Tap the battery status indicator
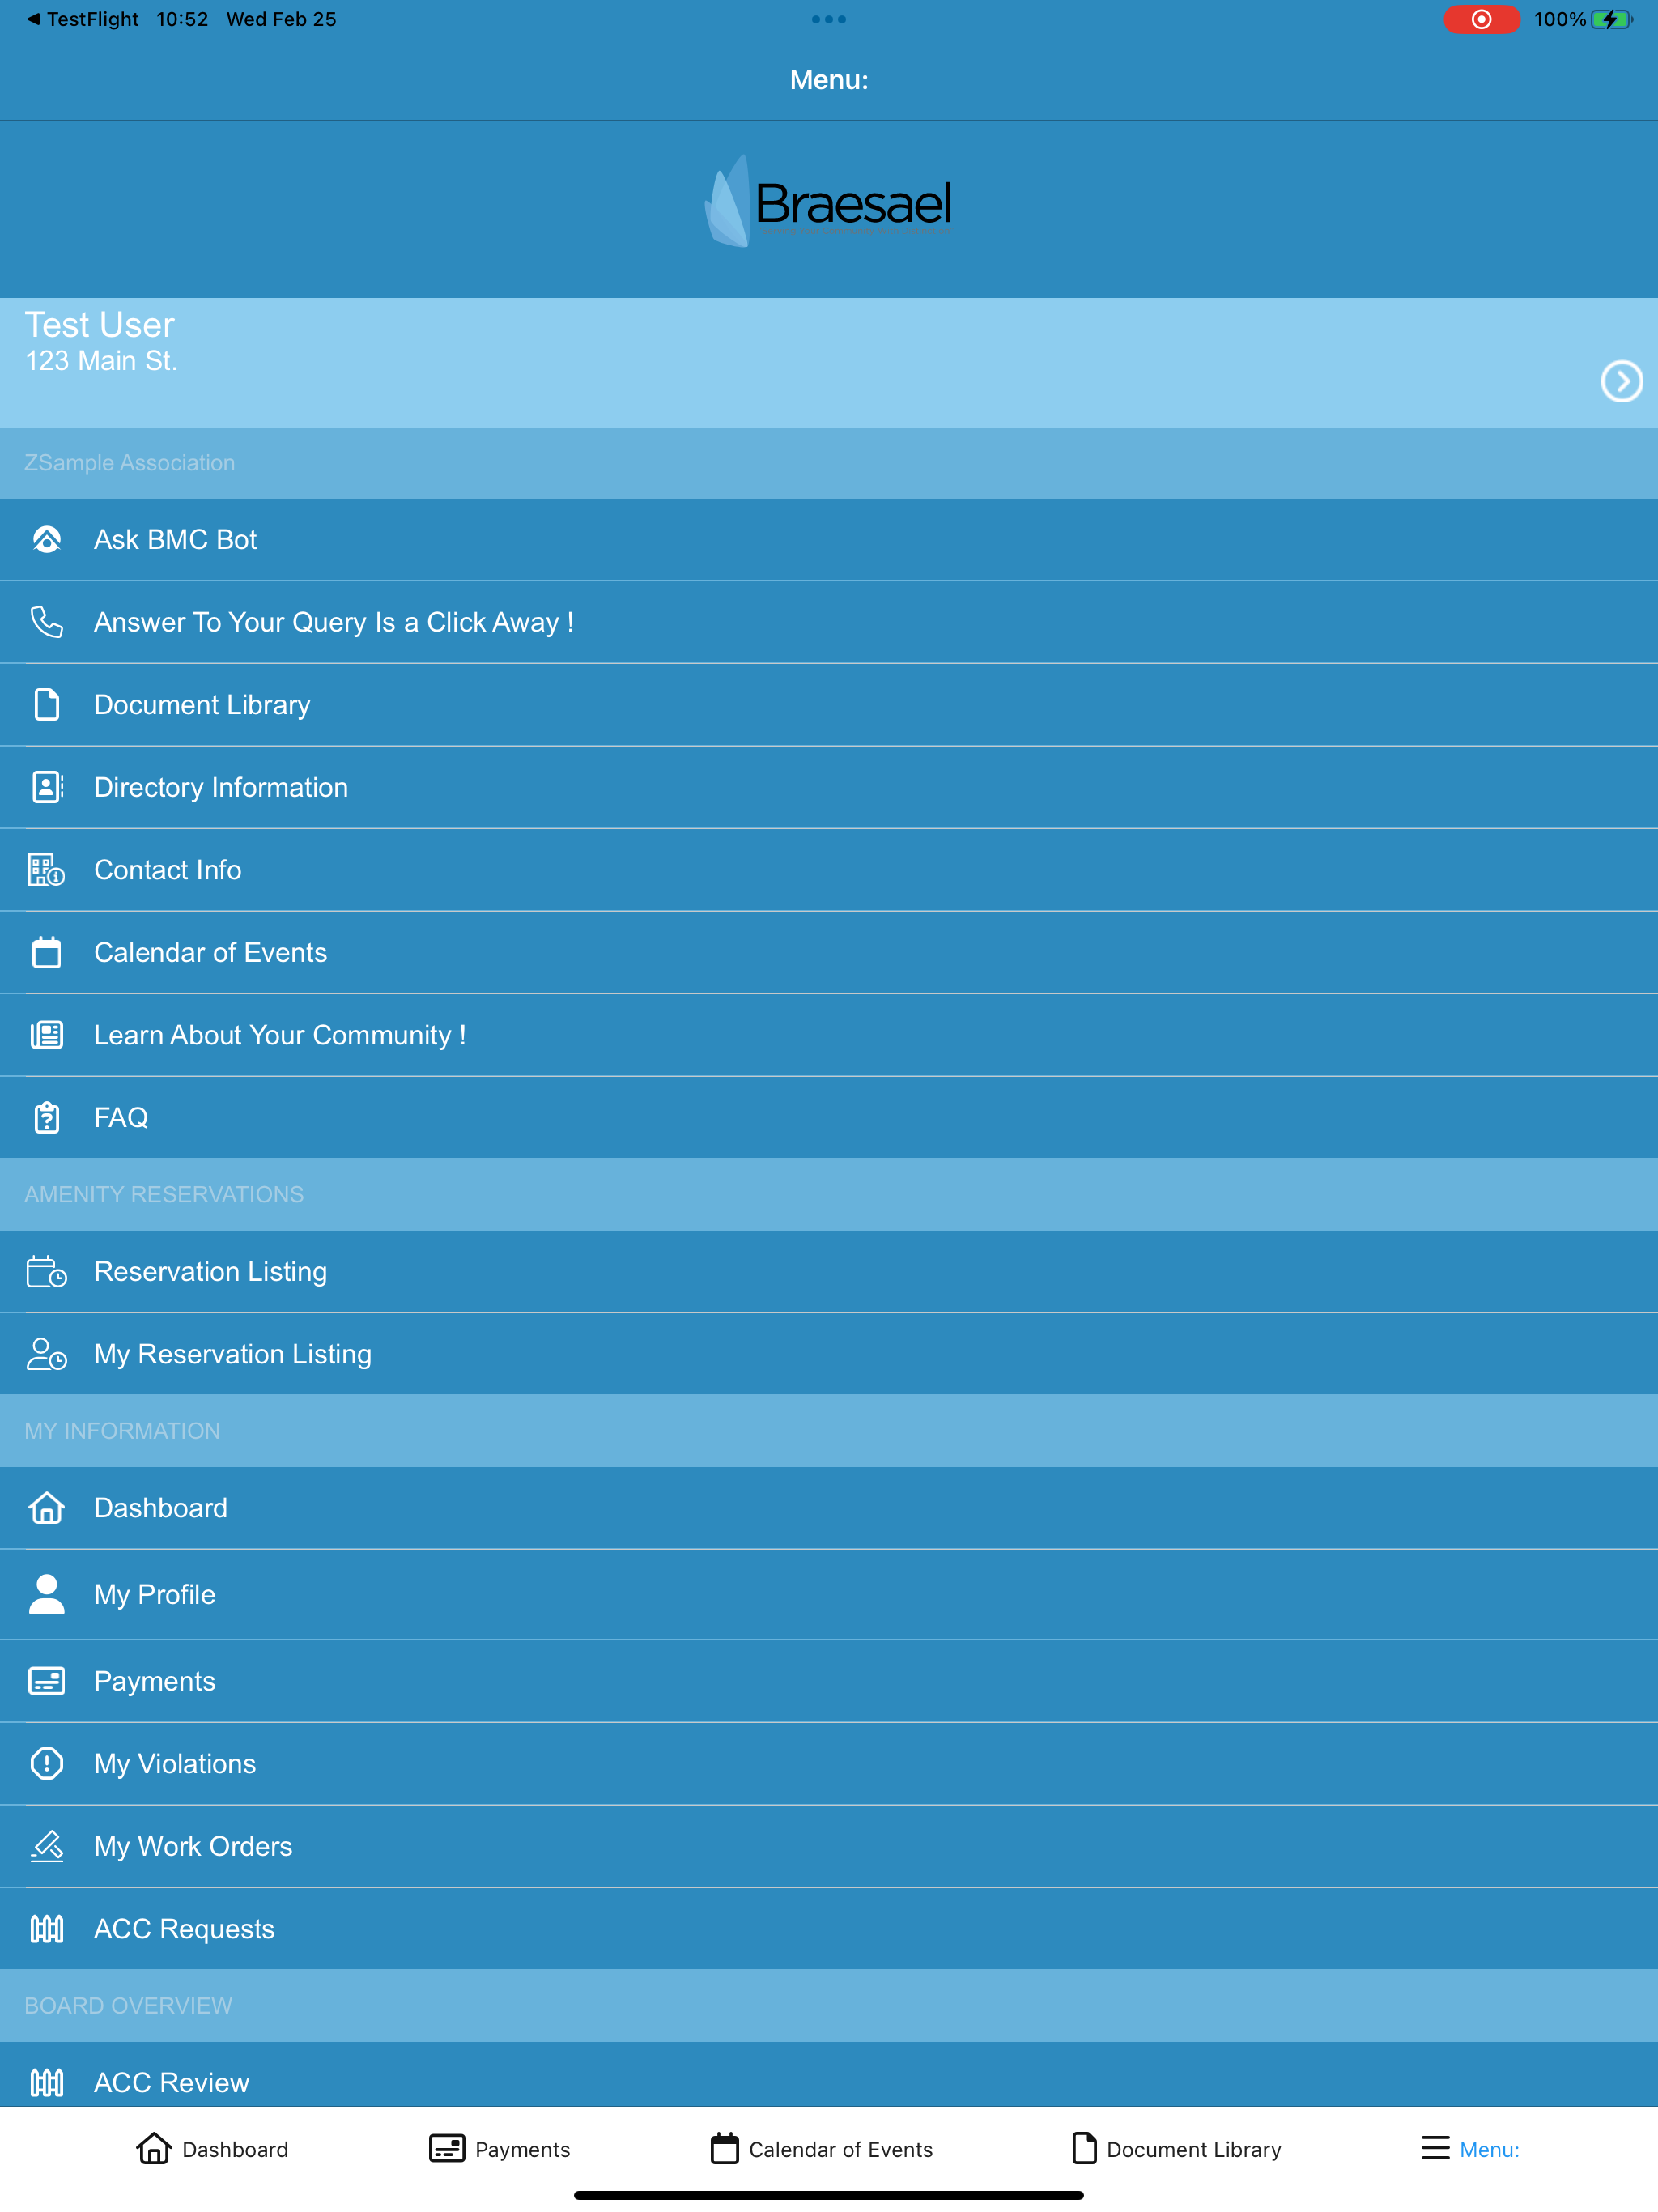This screenshot has height=2212, width=1658. pos(1612,19)
